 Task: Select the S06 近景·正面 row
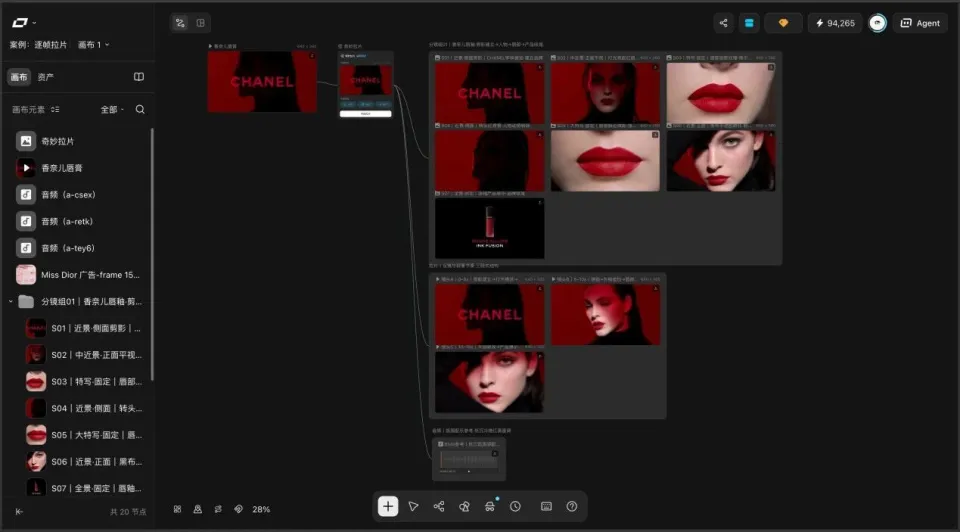pos(84,462)
